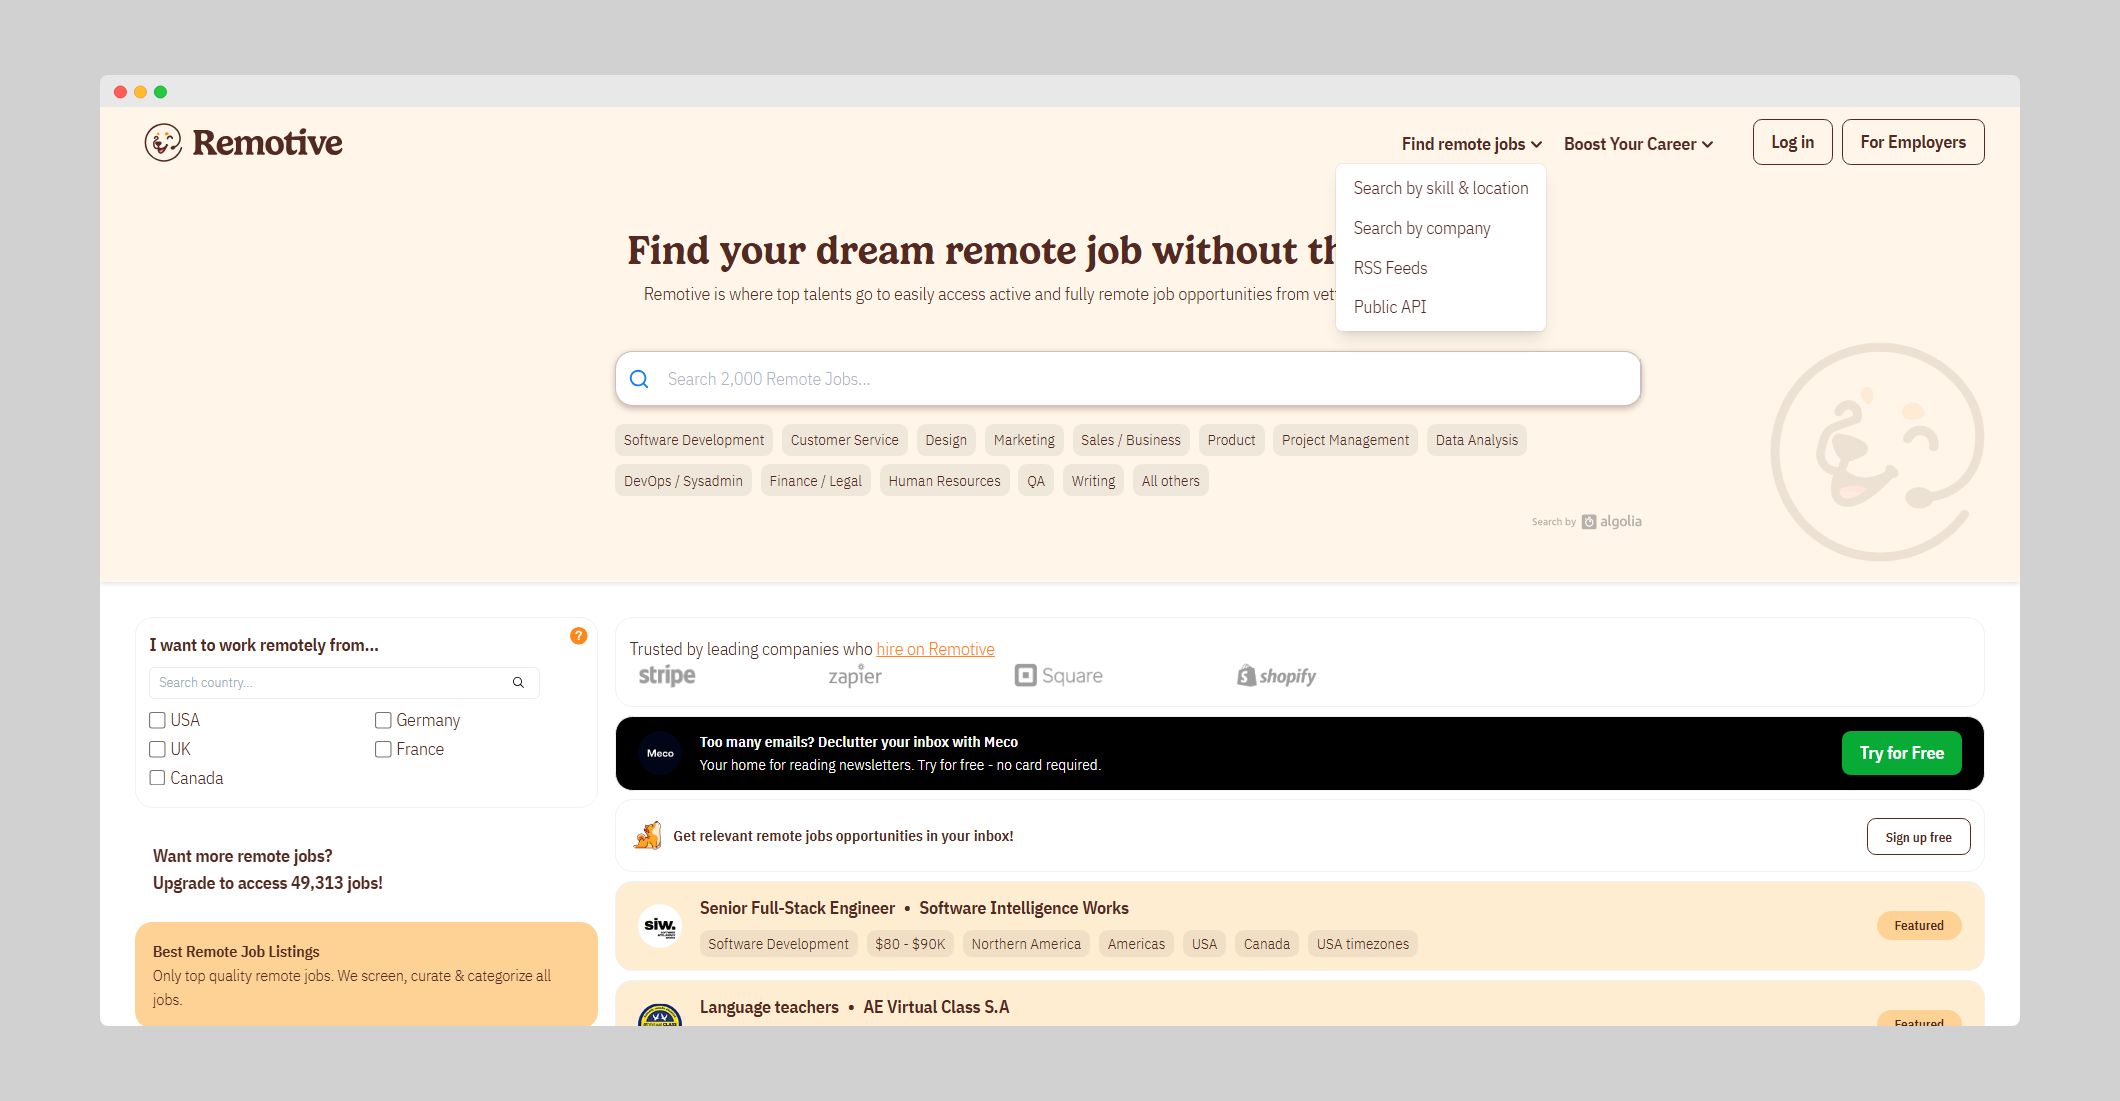Click the For Employers button
The height and width of the screenshot is (1101, 2120).
coord(1913,142)
